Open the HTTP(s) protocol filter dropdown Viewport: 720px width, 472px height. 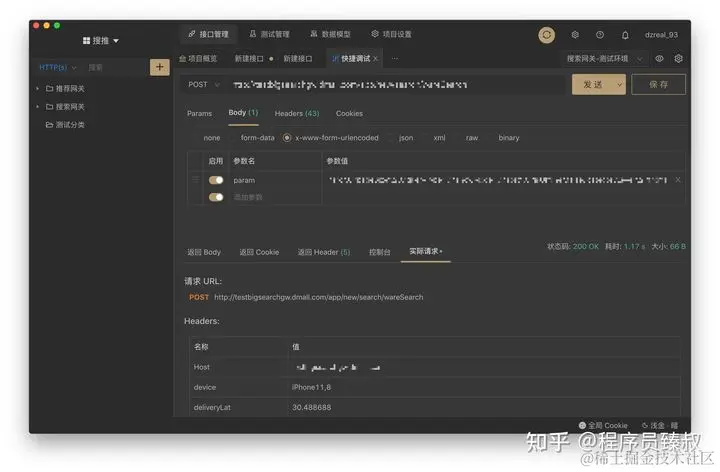click(x=58, y=67)
